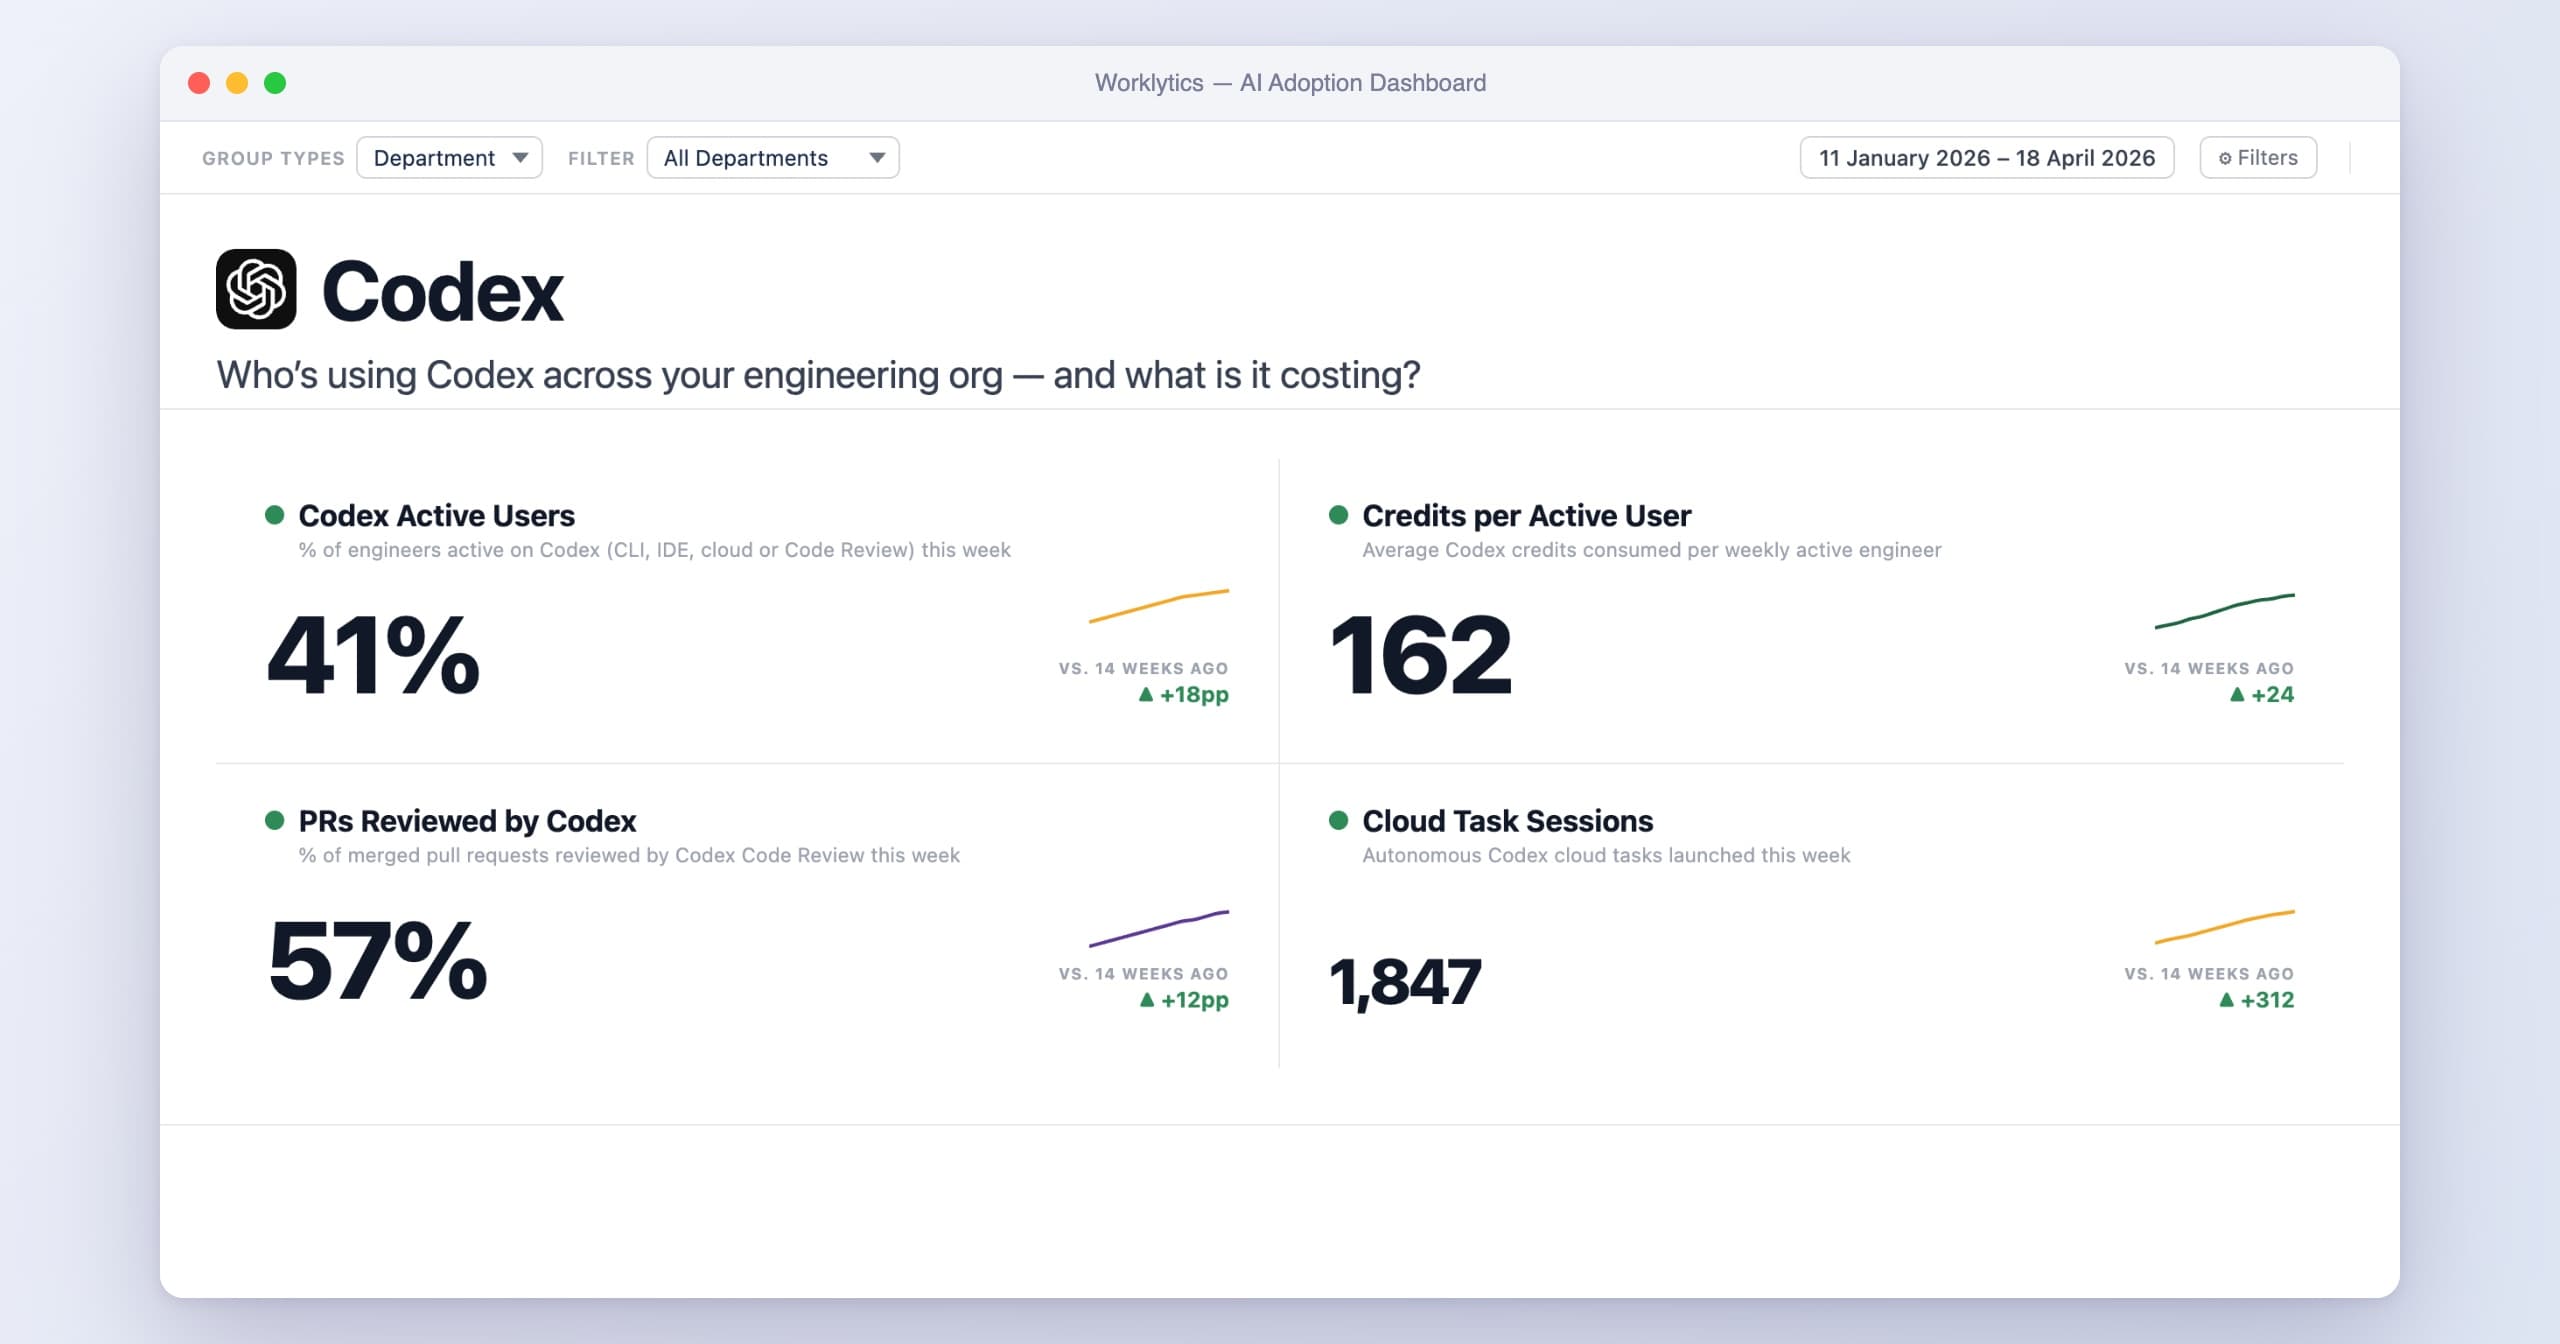Close the window with the red button

coord(199,83)
